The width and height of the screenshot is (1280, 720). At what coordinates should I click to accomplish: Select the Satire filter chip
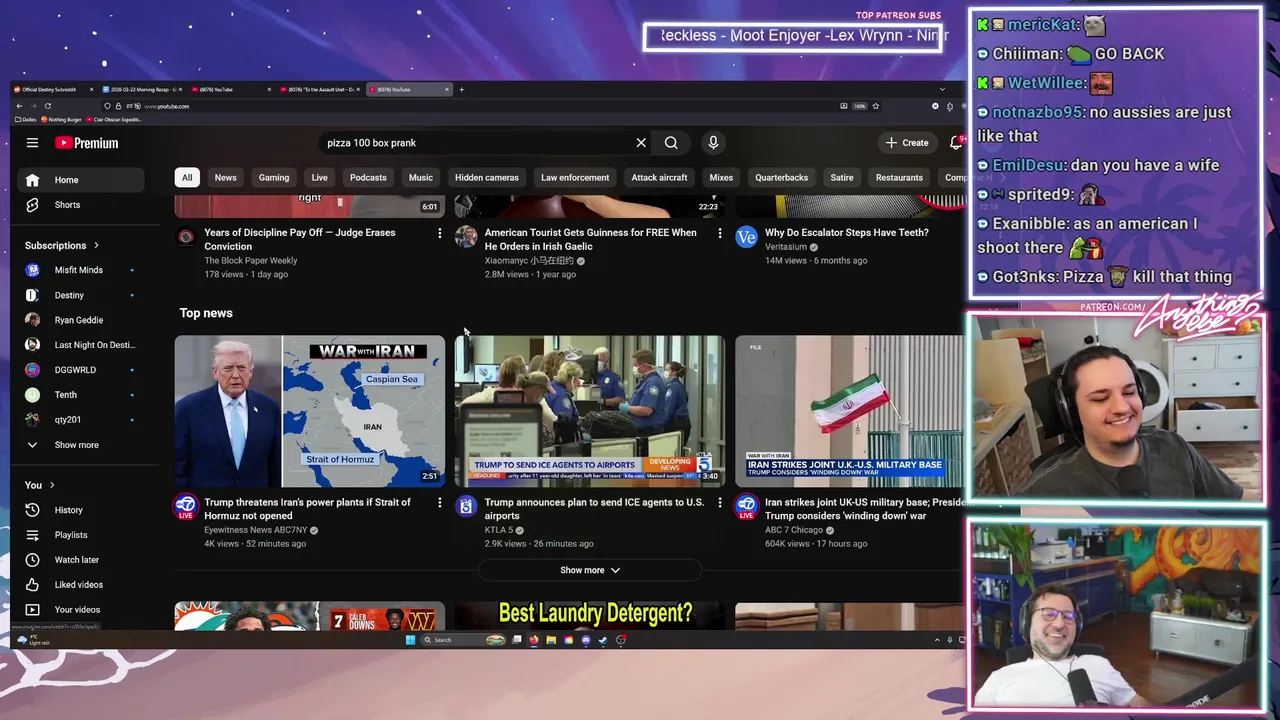click(x=842, y=178)
